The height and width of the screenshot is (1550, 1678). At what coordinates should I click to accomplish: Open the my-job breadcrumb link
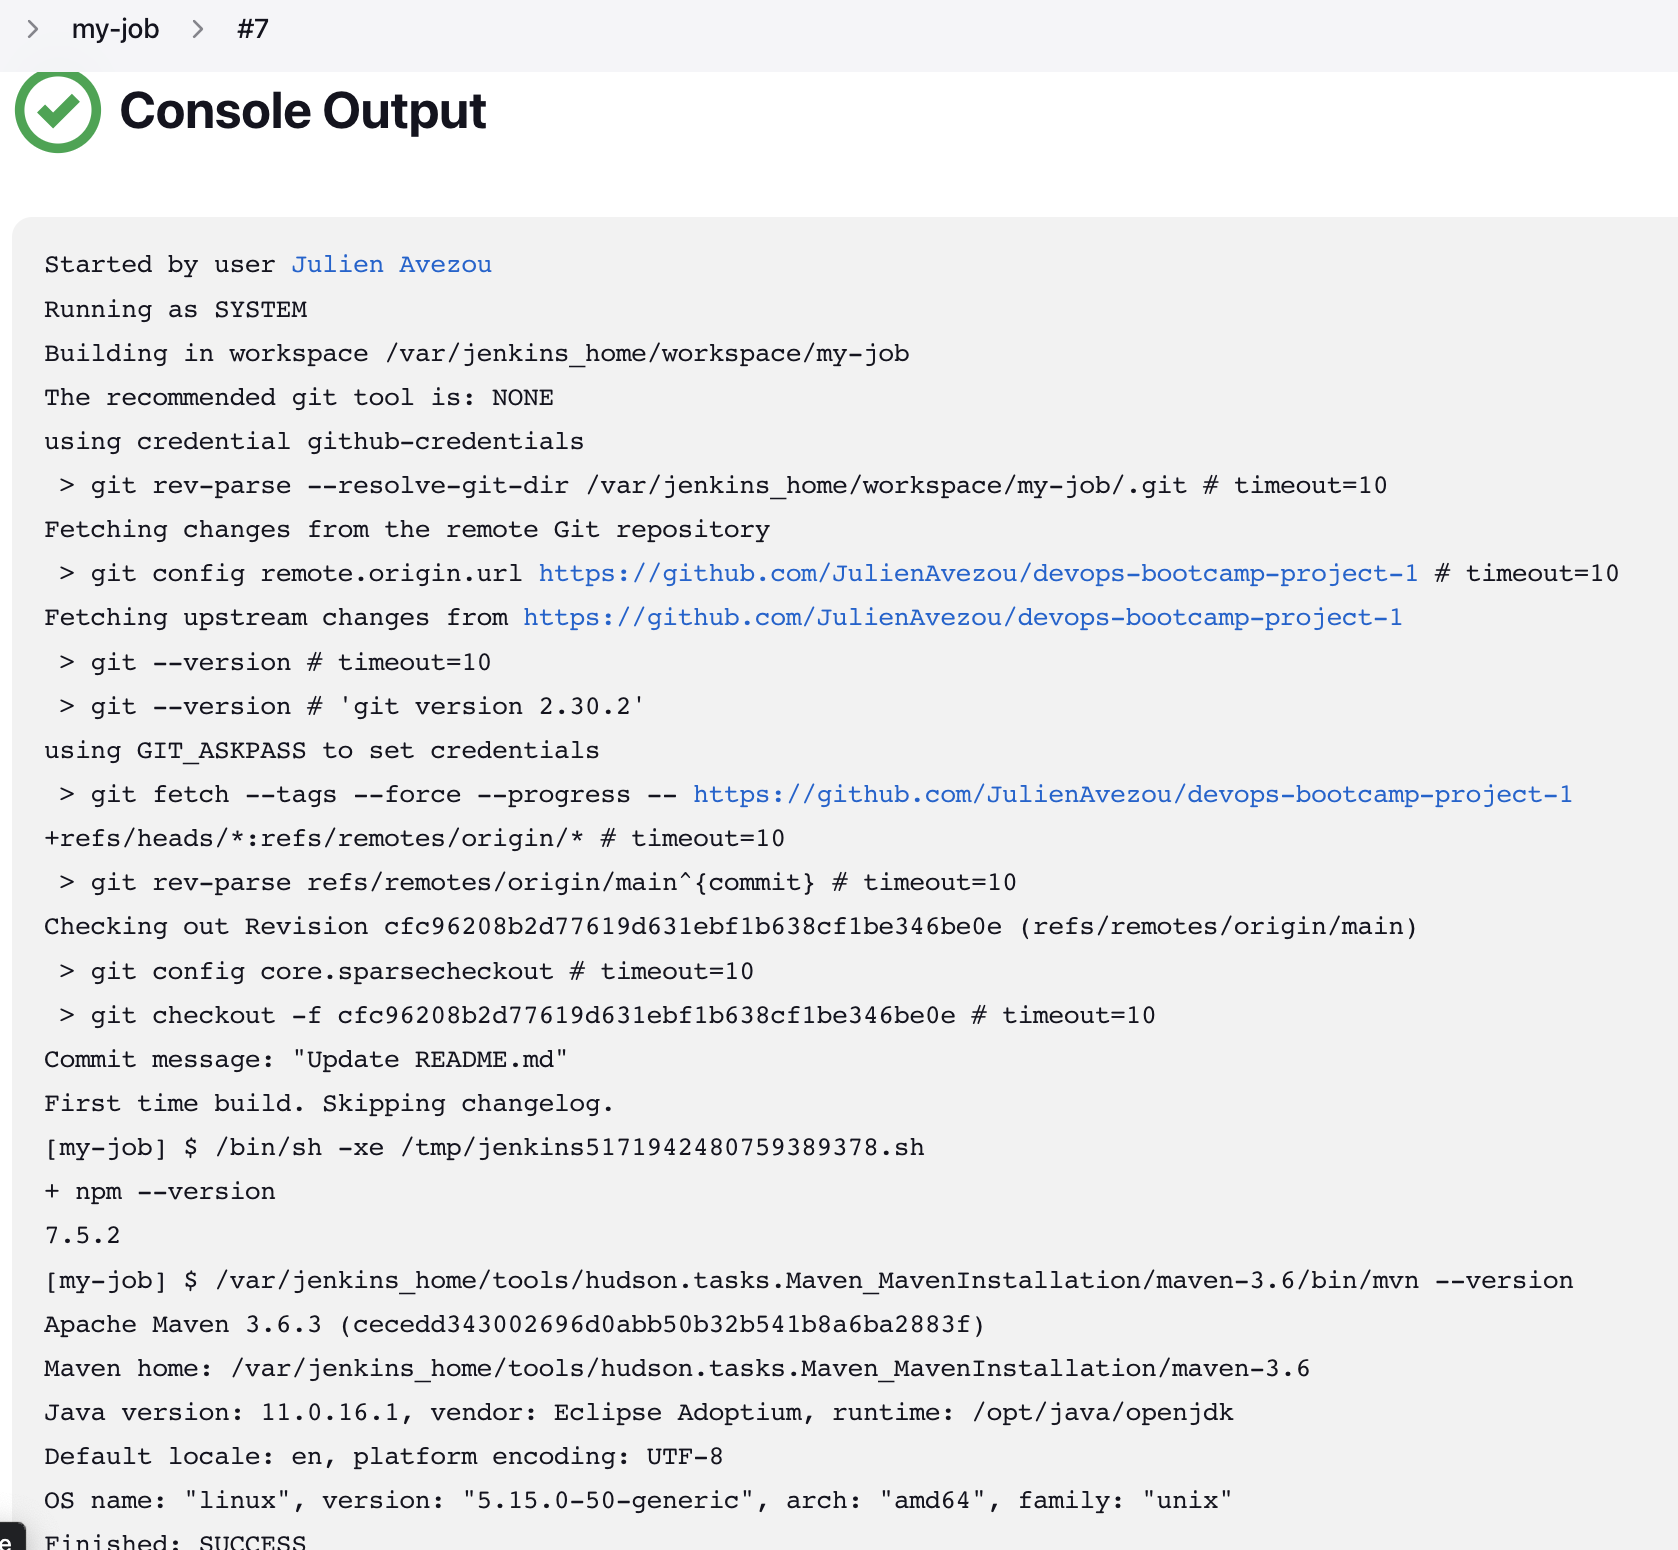tap(115, 29)
